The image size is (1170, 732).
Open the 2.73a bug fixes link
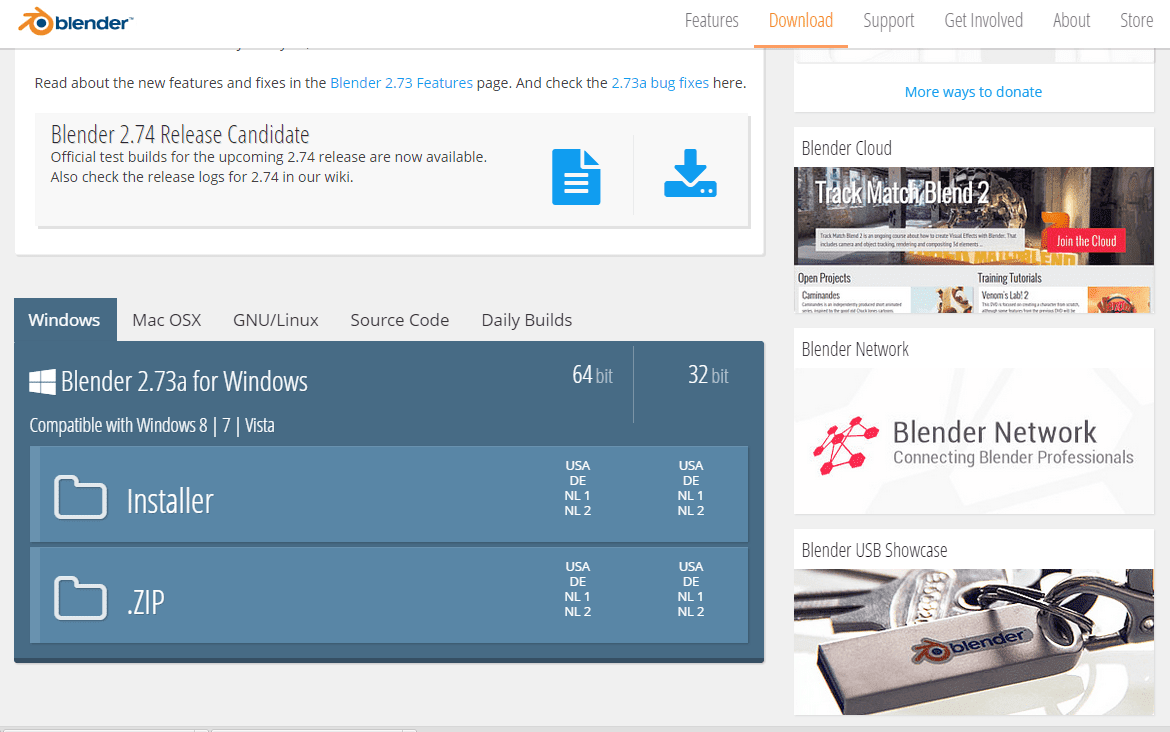click(x=660, y=83)
